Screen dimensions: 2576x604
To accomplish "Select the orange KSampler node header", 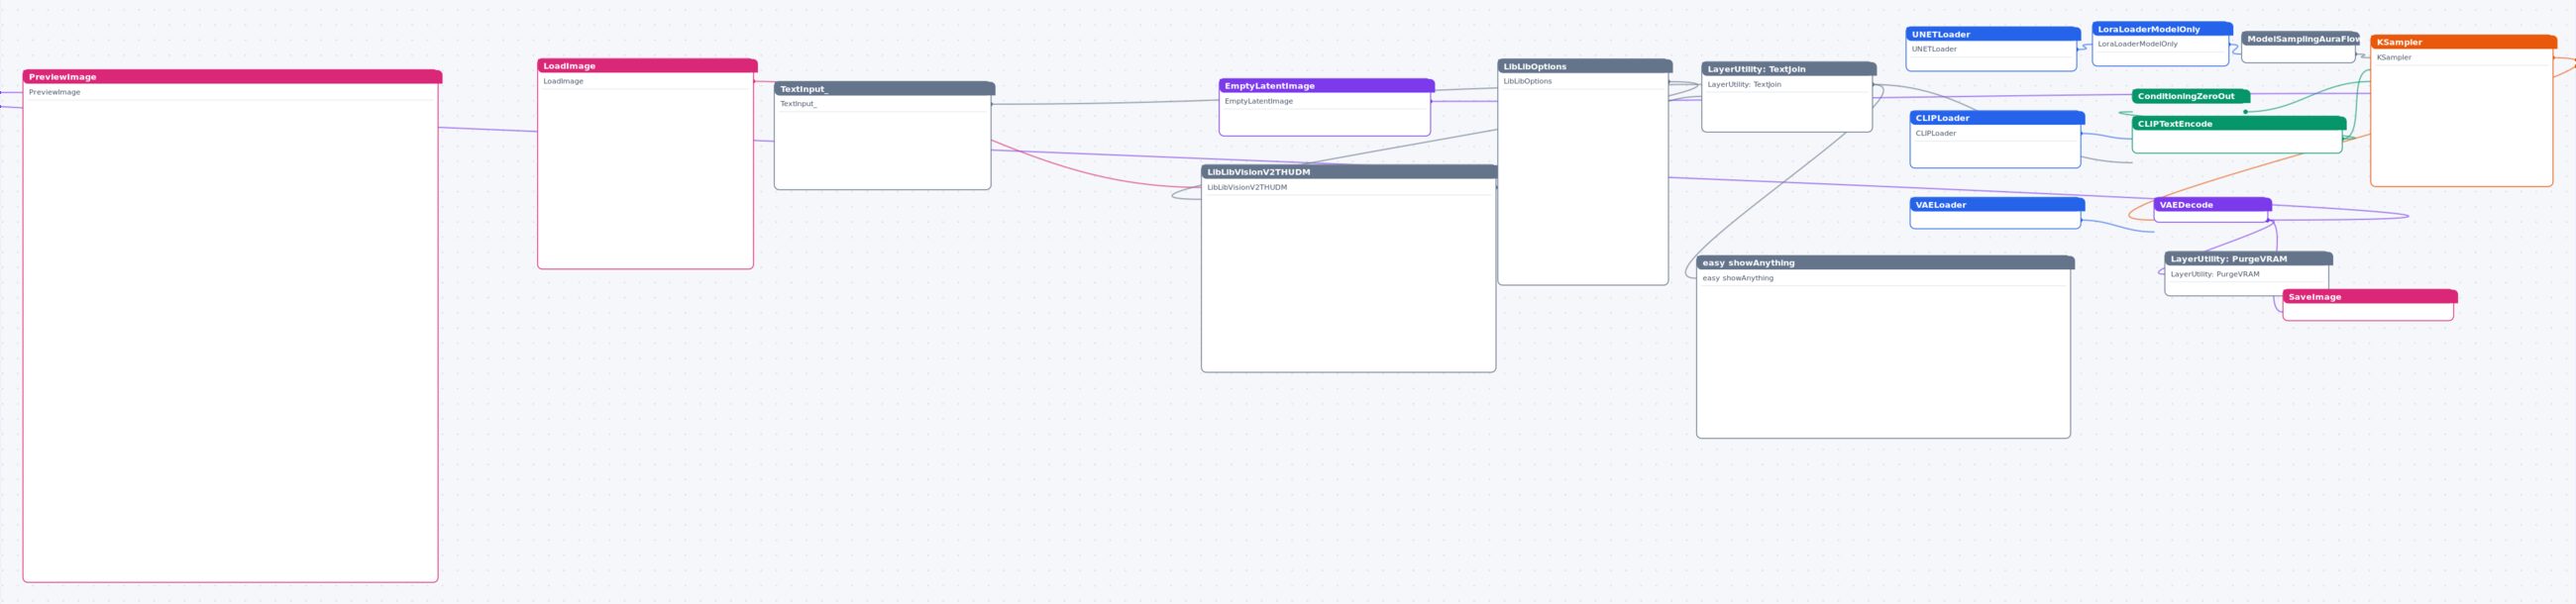I will (x=2463, y=42).
